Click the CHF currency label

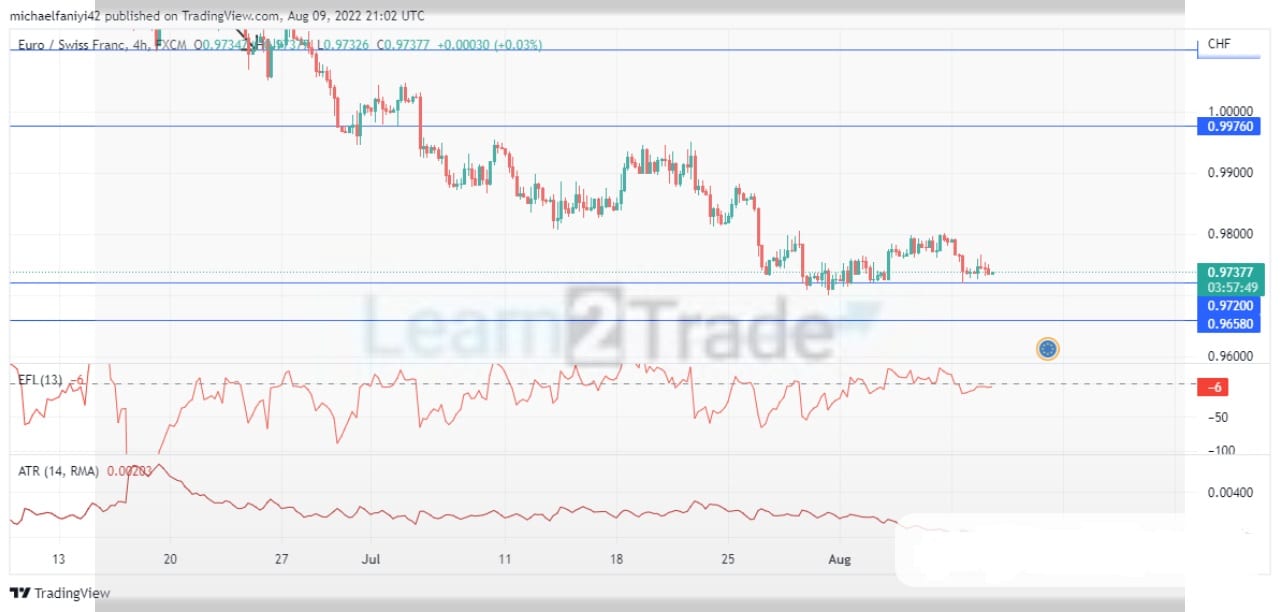[x=1219, y=44]
